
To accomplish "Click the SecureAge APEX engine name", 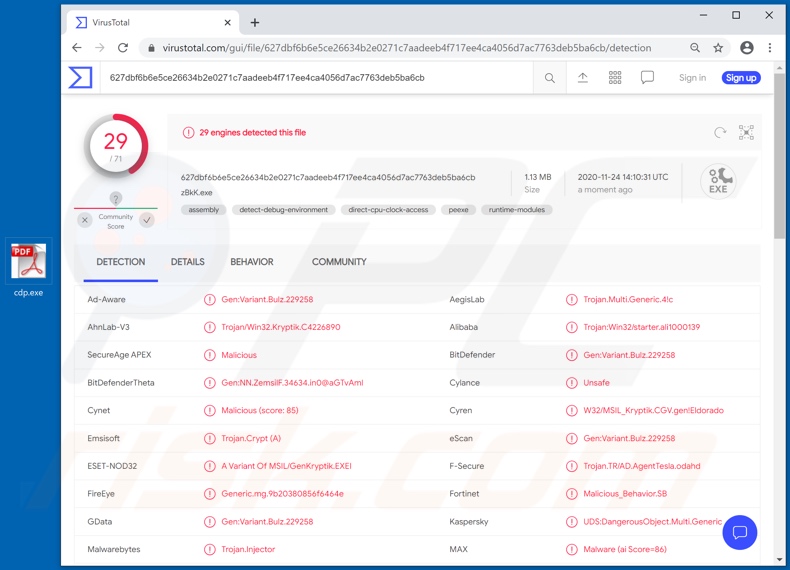I will coord(119,355).
